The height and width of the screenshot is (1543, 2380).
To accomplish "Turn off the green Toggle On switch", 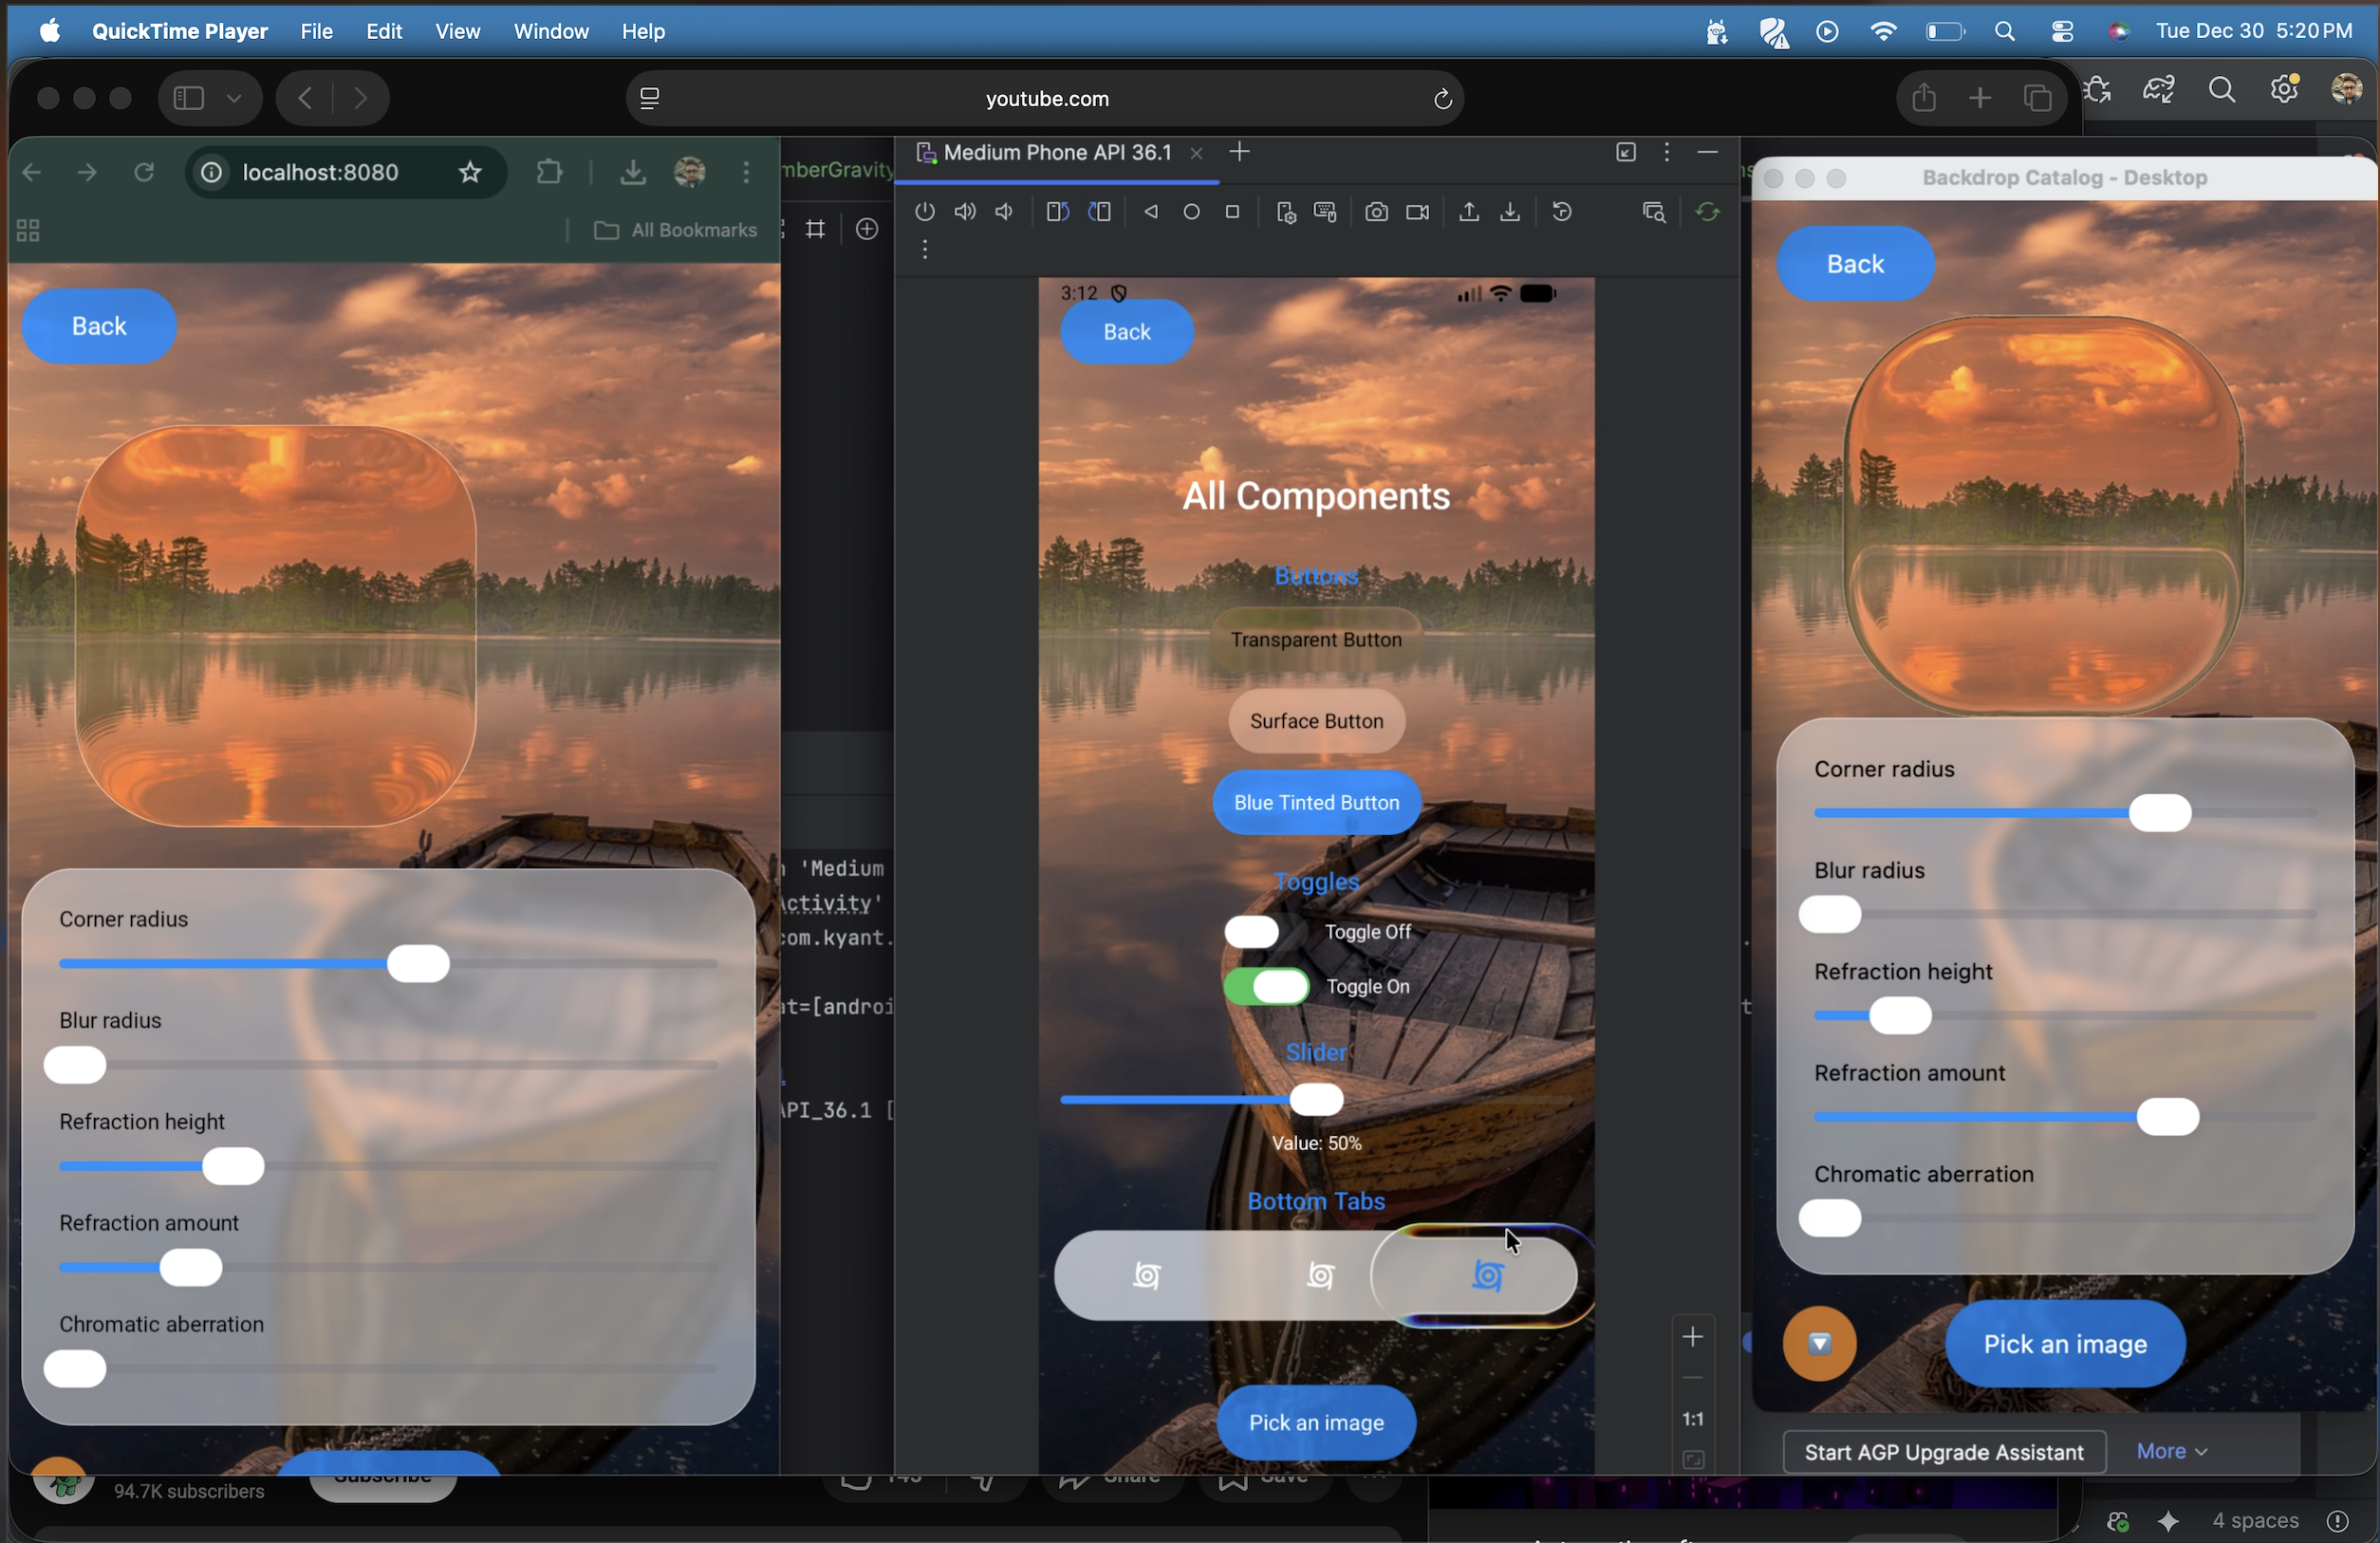I will coord(1266,986).
